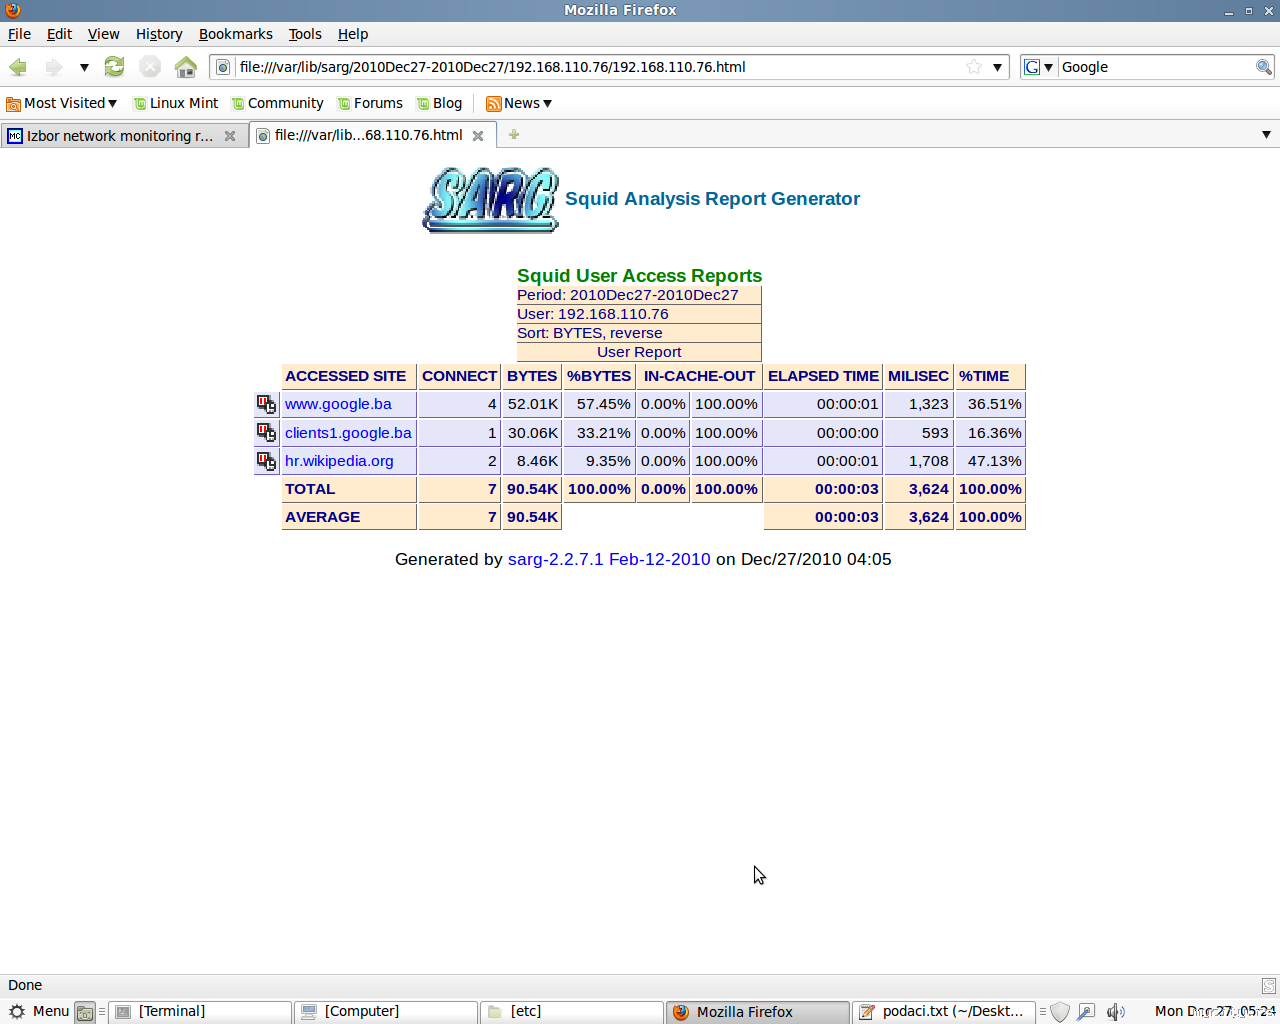Switch to the Computer window
1280x1024 pixels.
(386, 1012)
